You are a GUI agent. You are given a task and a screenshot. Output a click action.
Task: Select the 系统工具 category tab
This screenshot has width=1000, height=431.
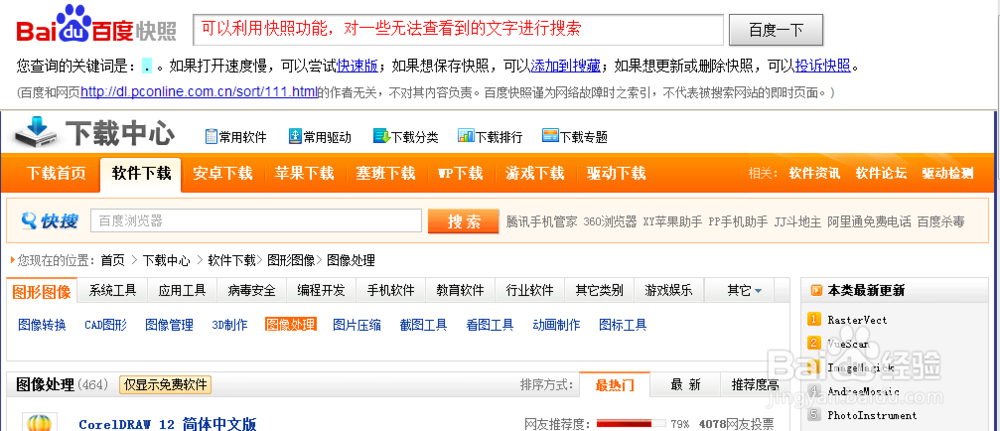[112, 291]
